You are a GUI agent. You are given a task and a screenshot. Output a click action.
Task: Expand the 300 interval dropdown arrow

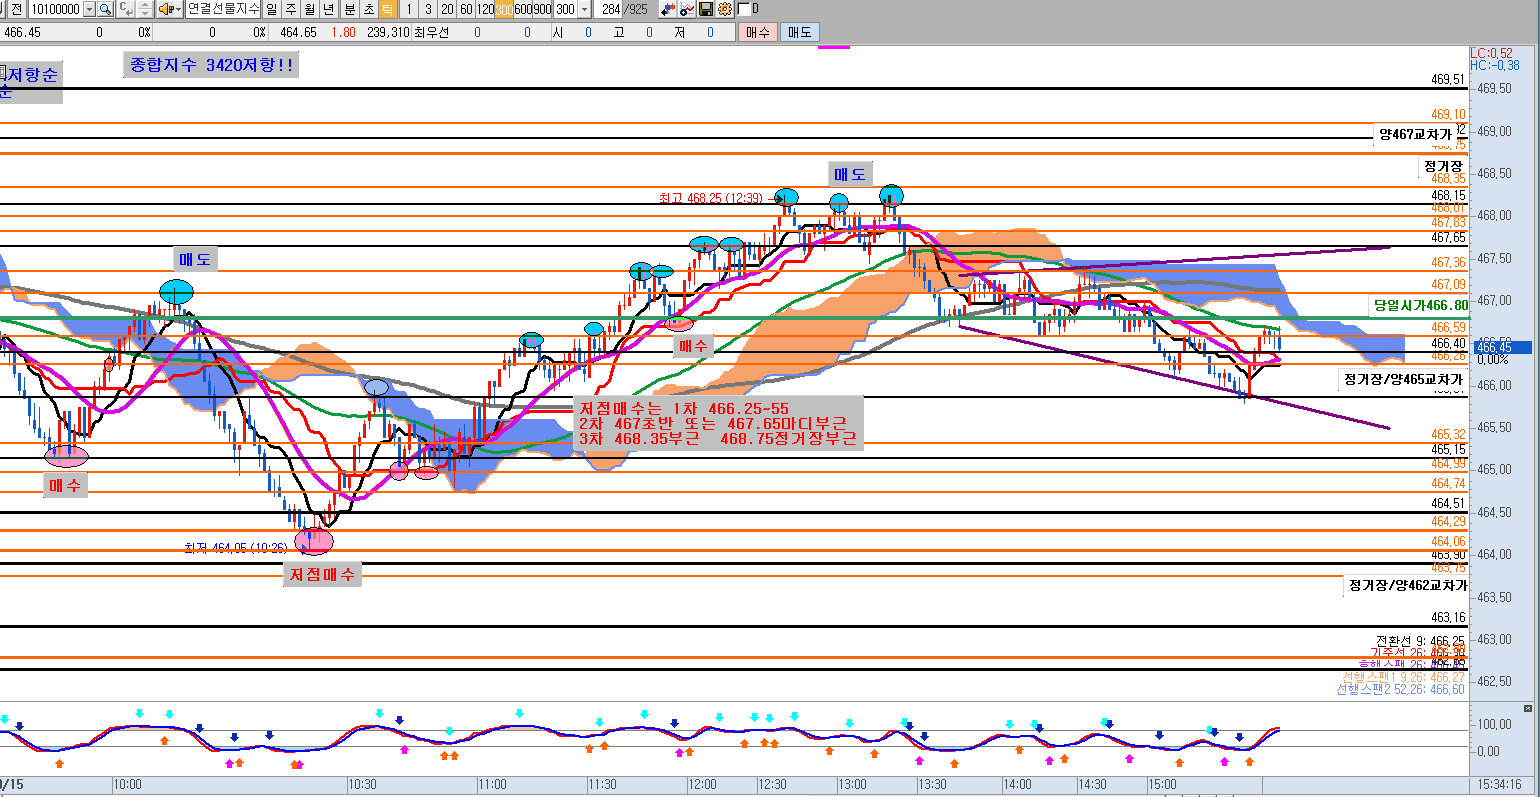tap(586, 9)
